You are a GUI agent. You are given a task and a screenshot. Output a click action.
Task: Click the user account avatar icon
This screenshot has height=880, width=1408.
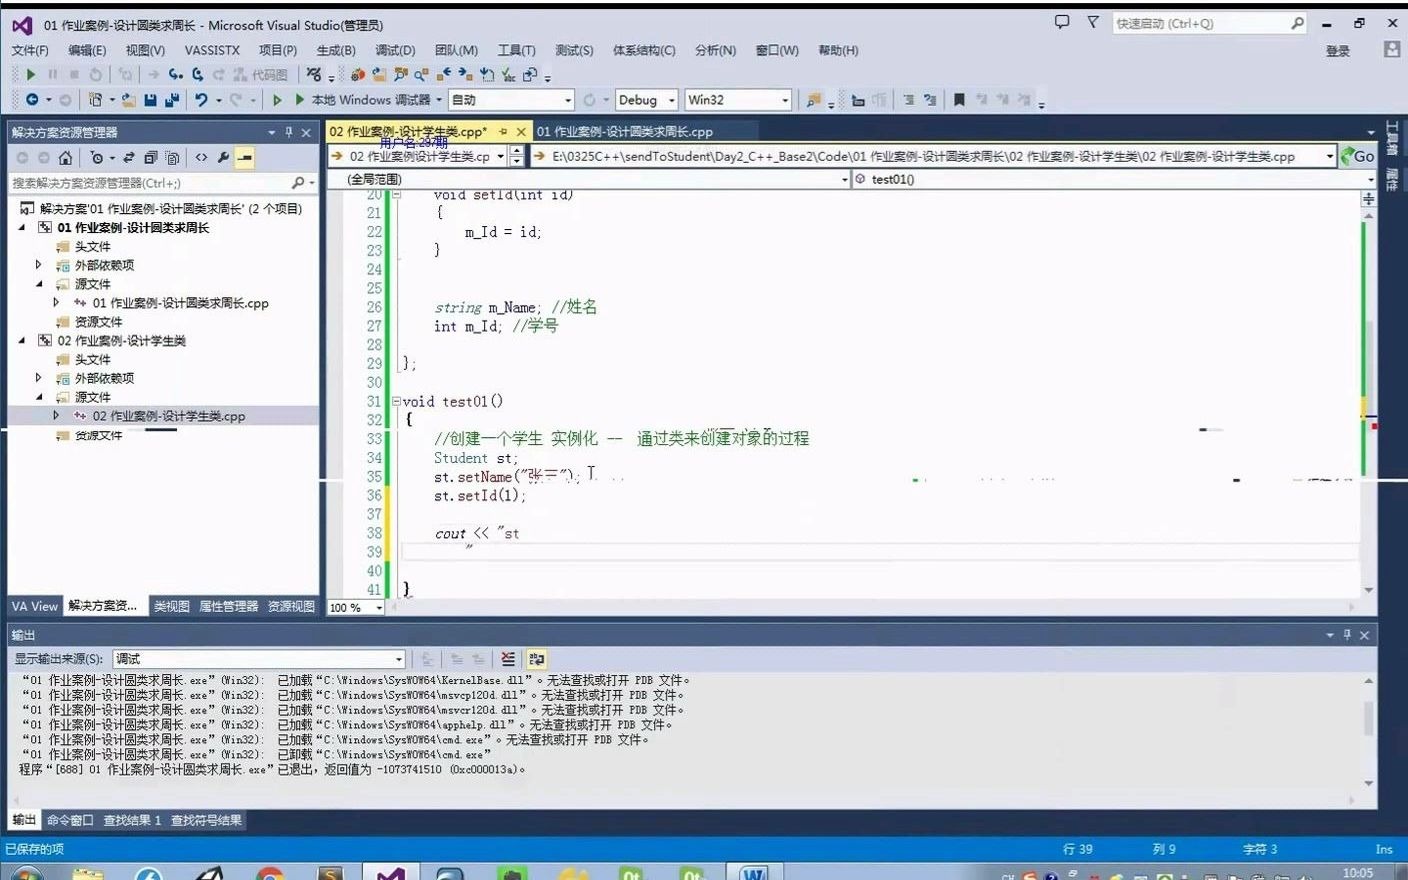pos(1392,49)
